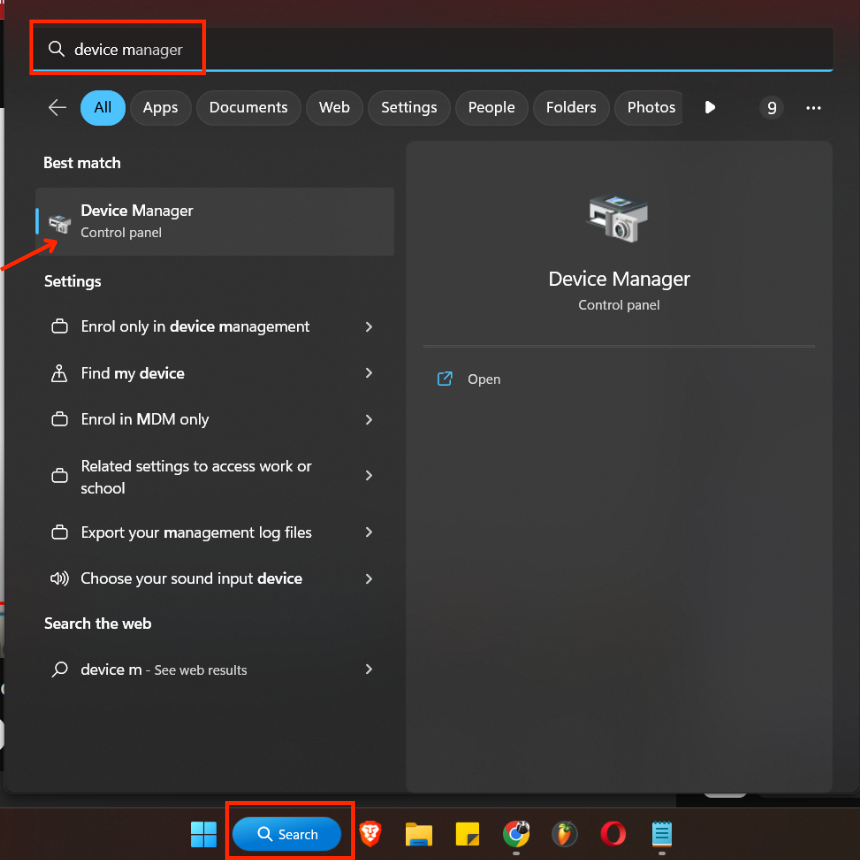
Task: Open Google Chrome from the taskbar
Action: pyautogui.click(x=516, y=834)
